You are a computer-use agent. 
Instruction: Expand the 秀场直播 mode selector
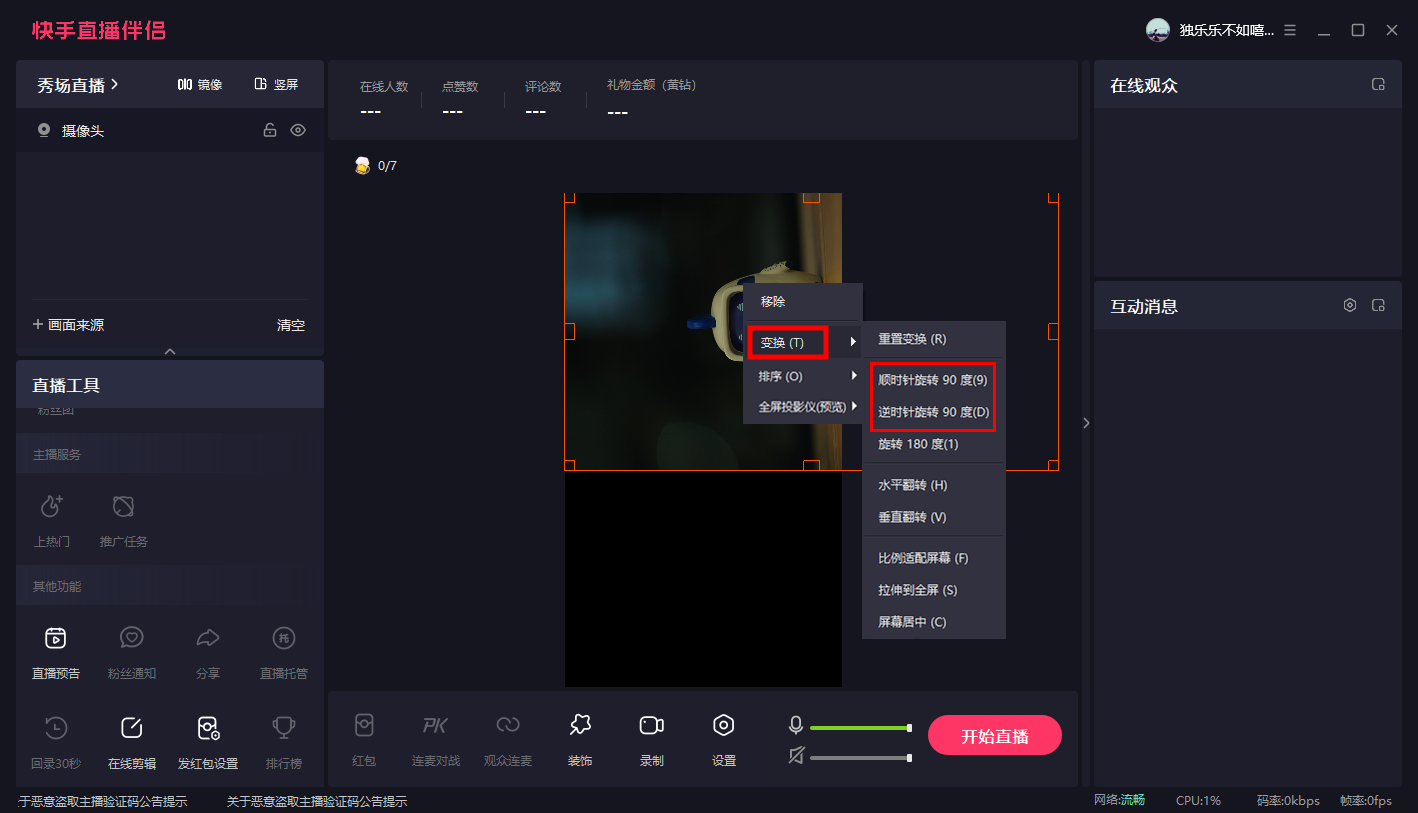click(x=78, y=85)
